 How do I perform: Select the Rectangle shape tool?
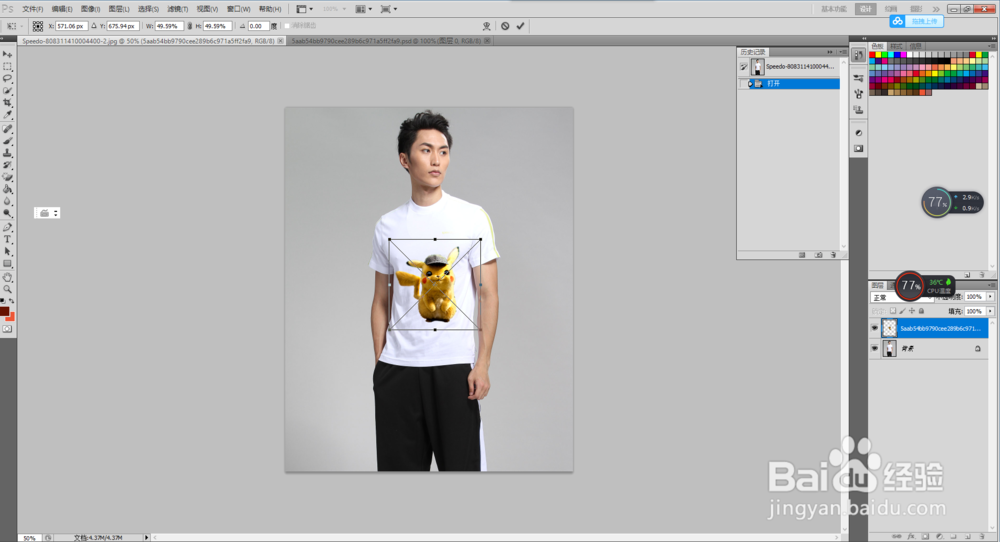(8, 264)
